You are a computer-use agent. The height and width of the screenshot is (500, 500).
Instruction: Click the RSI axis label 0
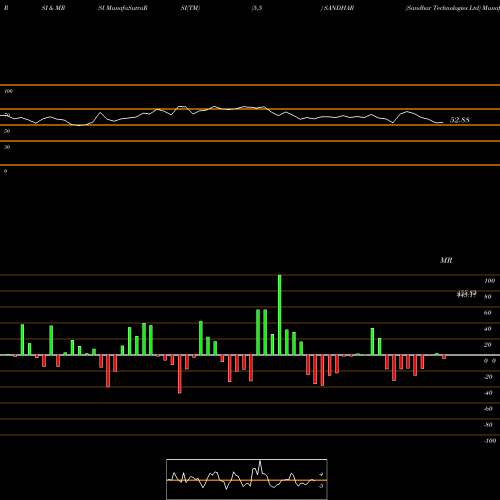pos(5,171)
